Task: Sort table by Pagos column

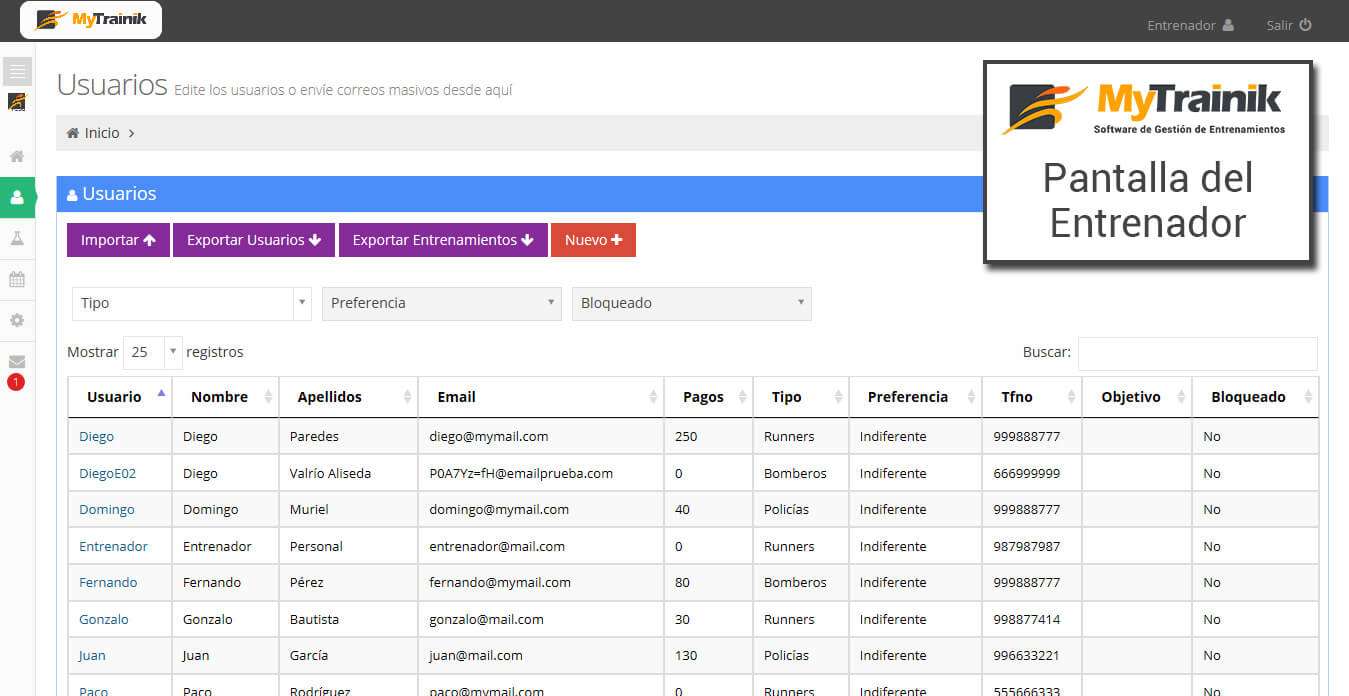Action: click(709, 397)
